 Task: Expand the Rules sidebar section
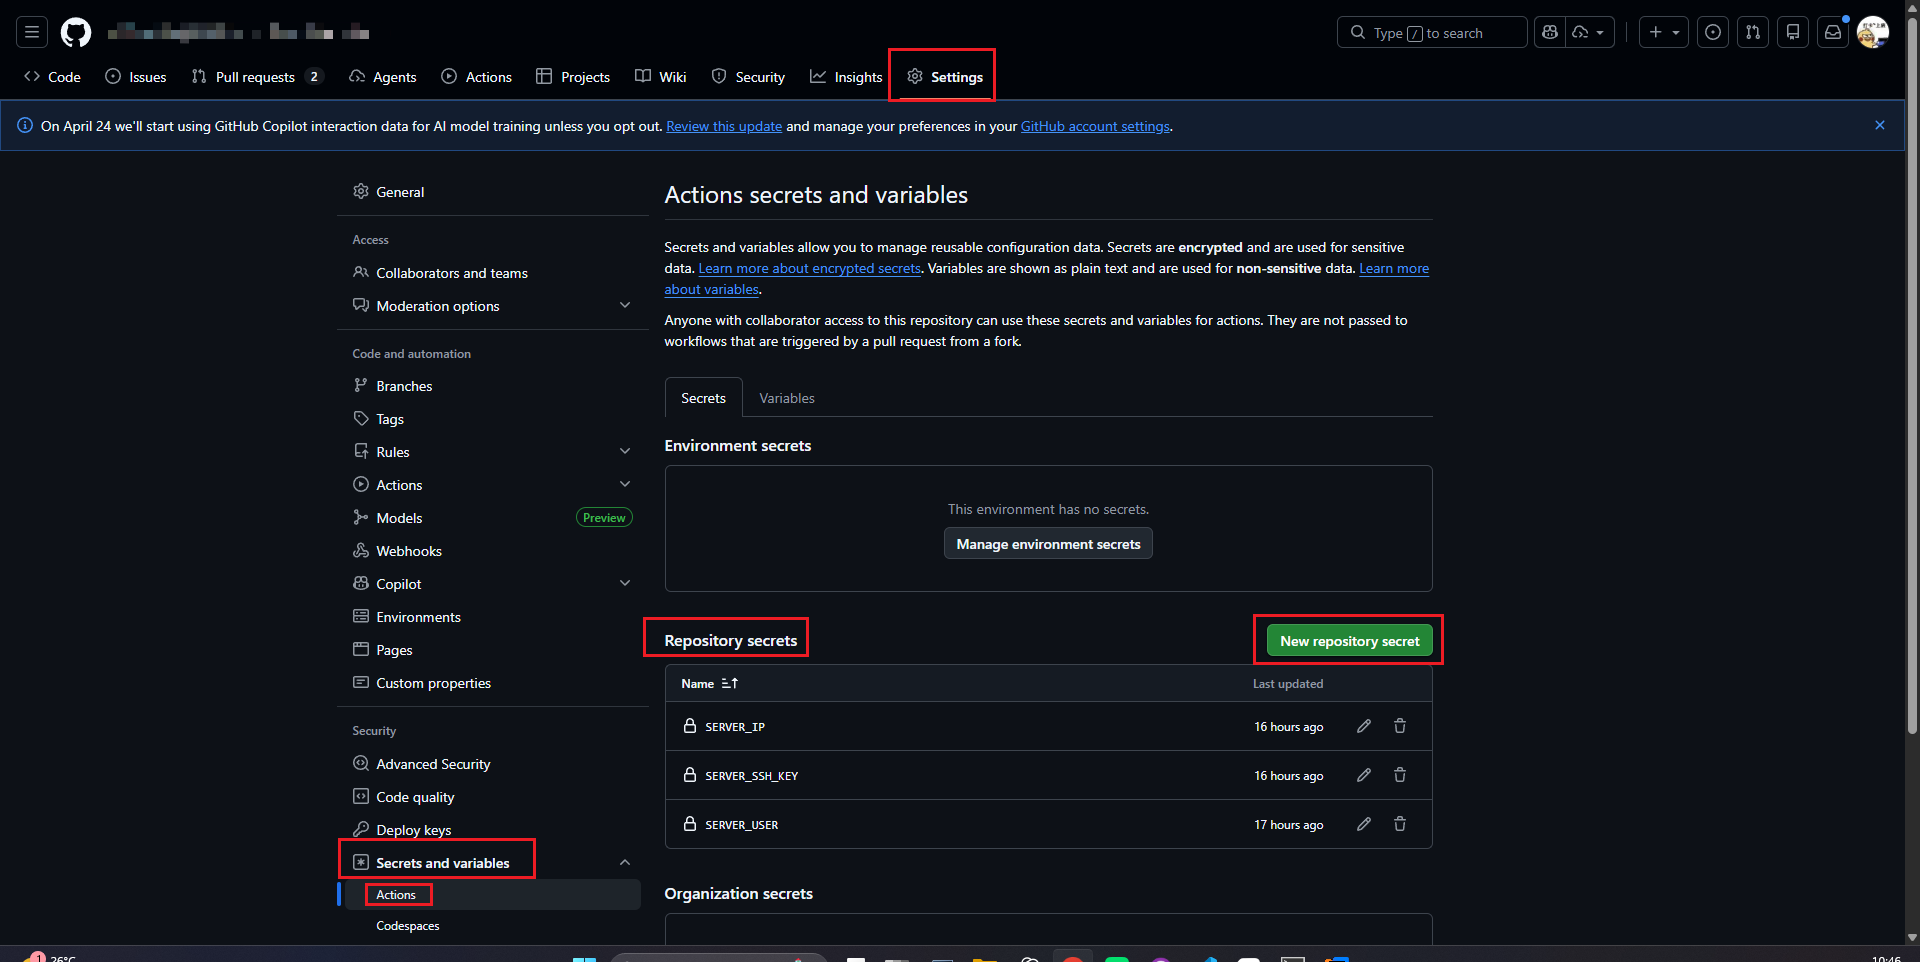pos(625,452)
